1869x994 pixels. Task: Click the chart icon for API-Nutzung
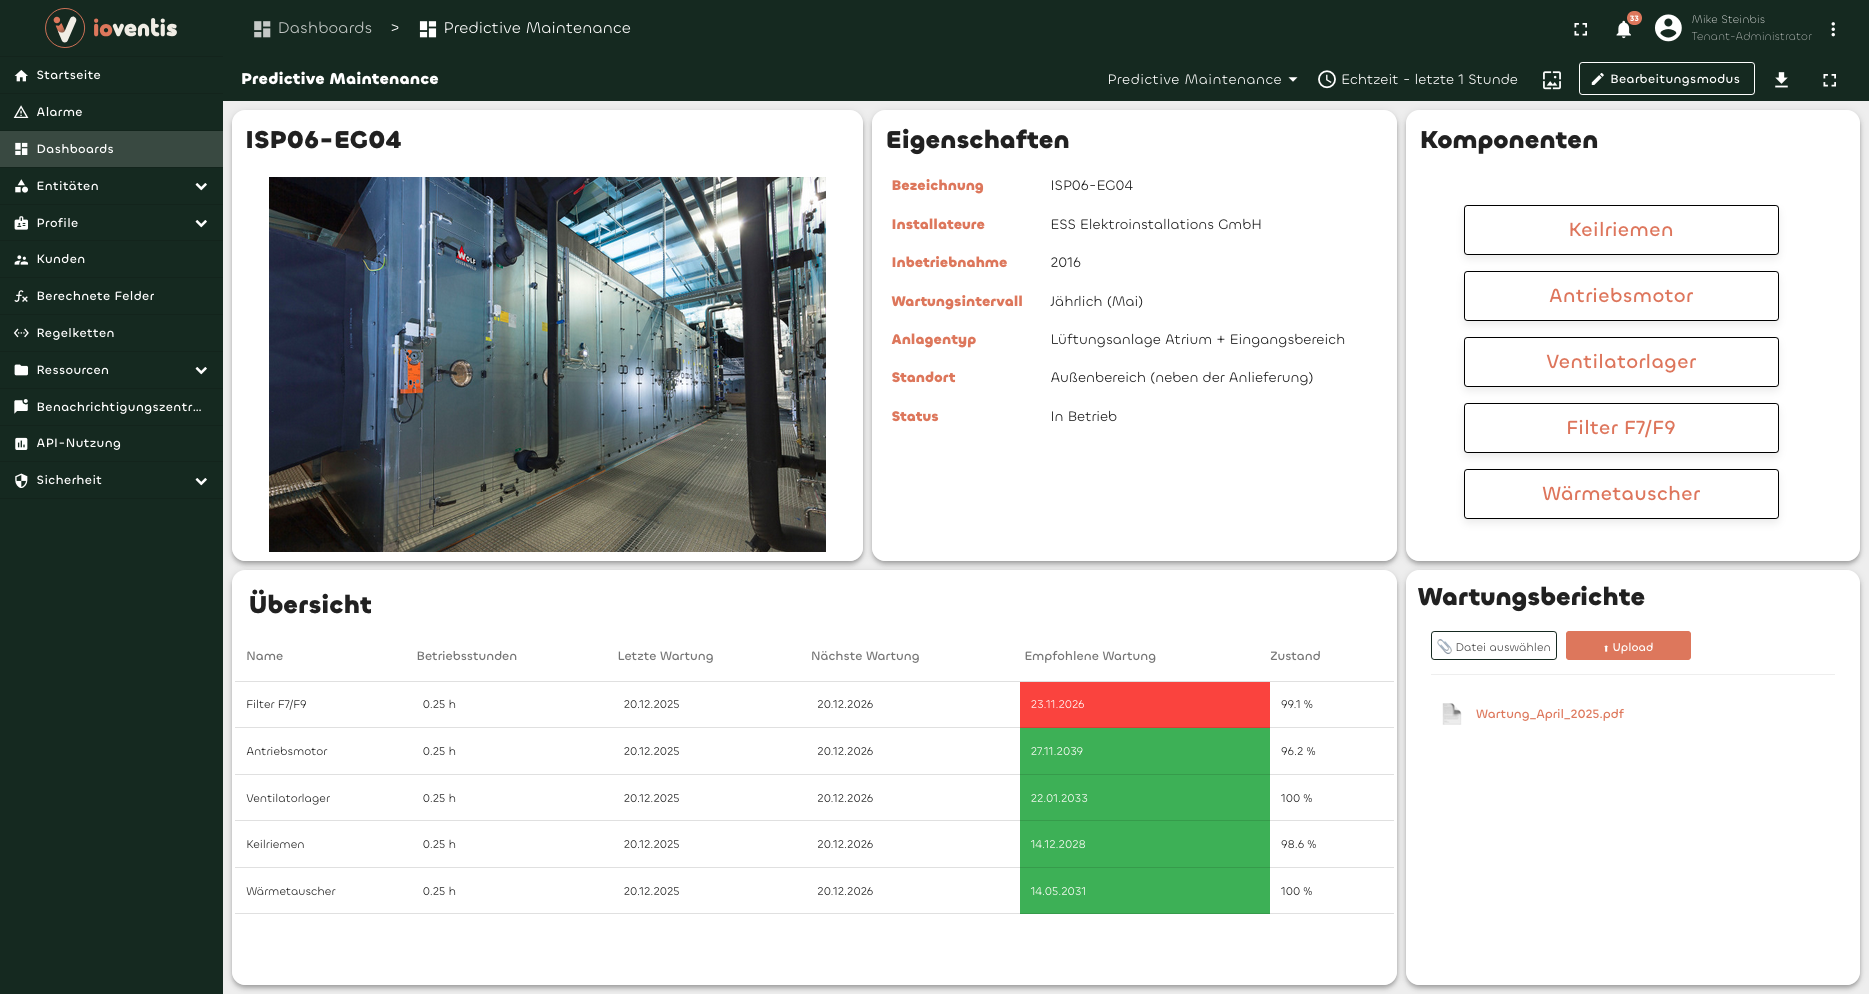click(x=20, y=443)
